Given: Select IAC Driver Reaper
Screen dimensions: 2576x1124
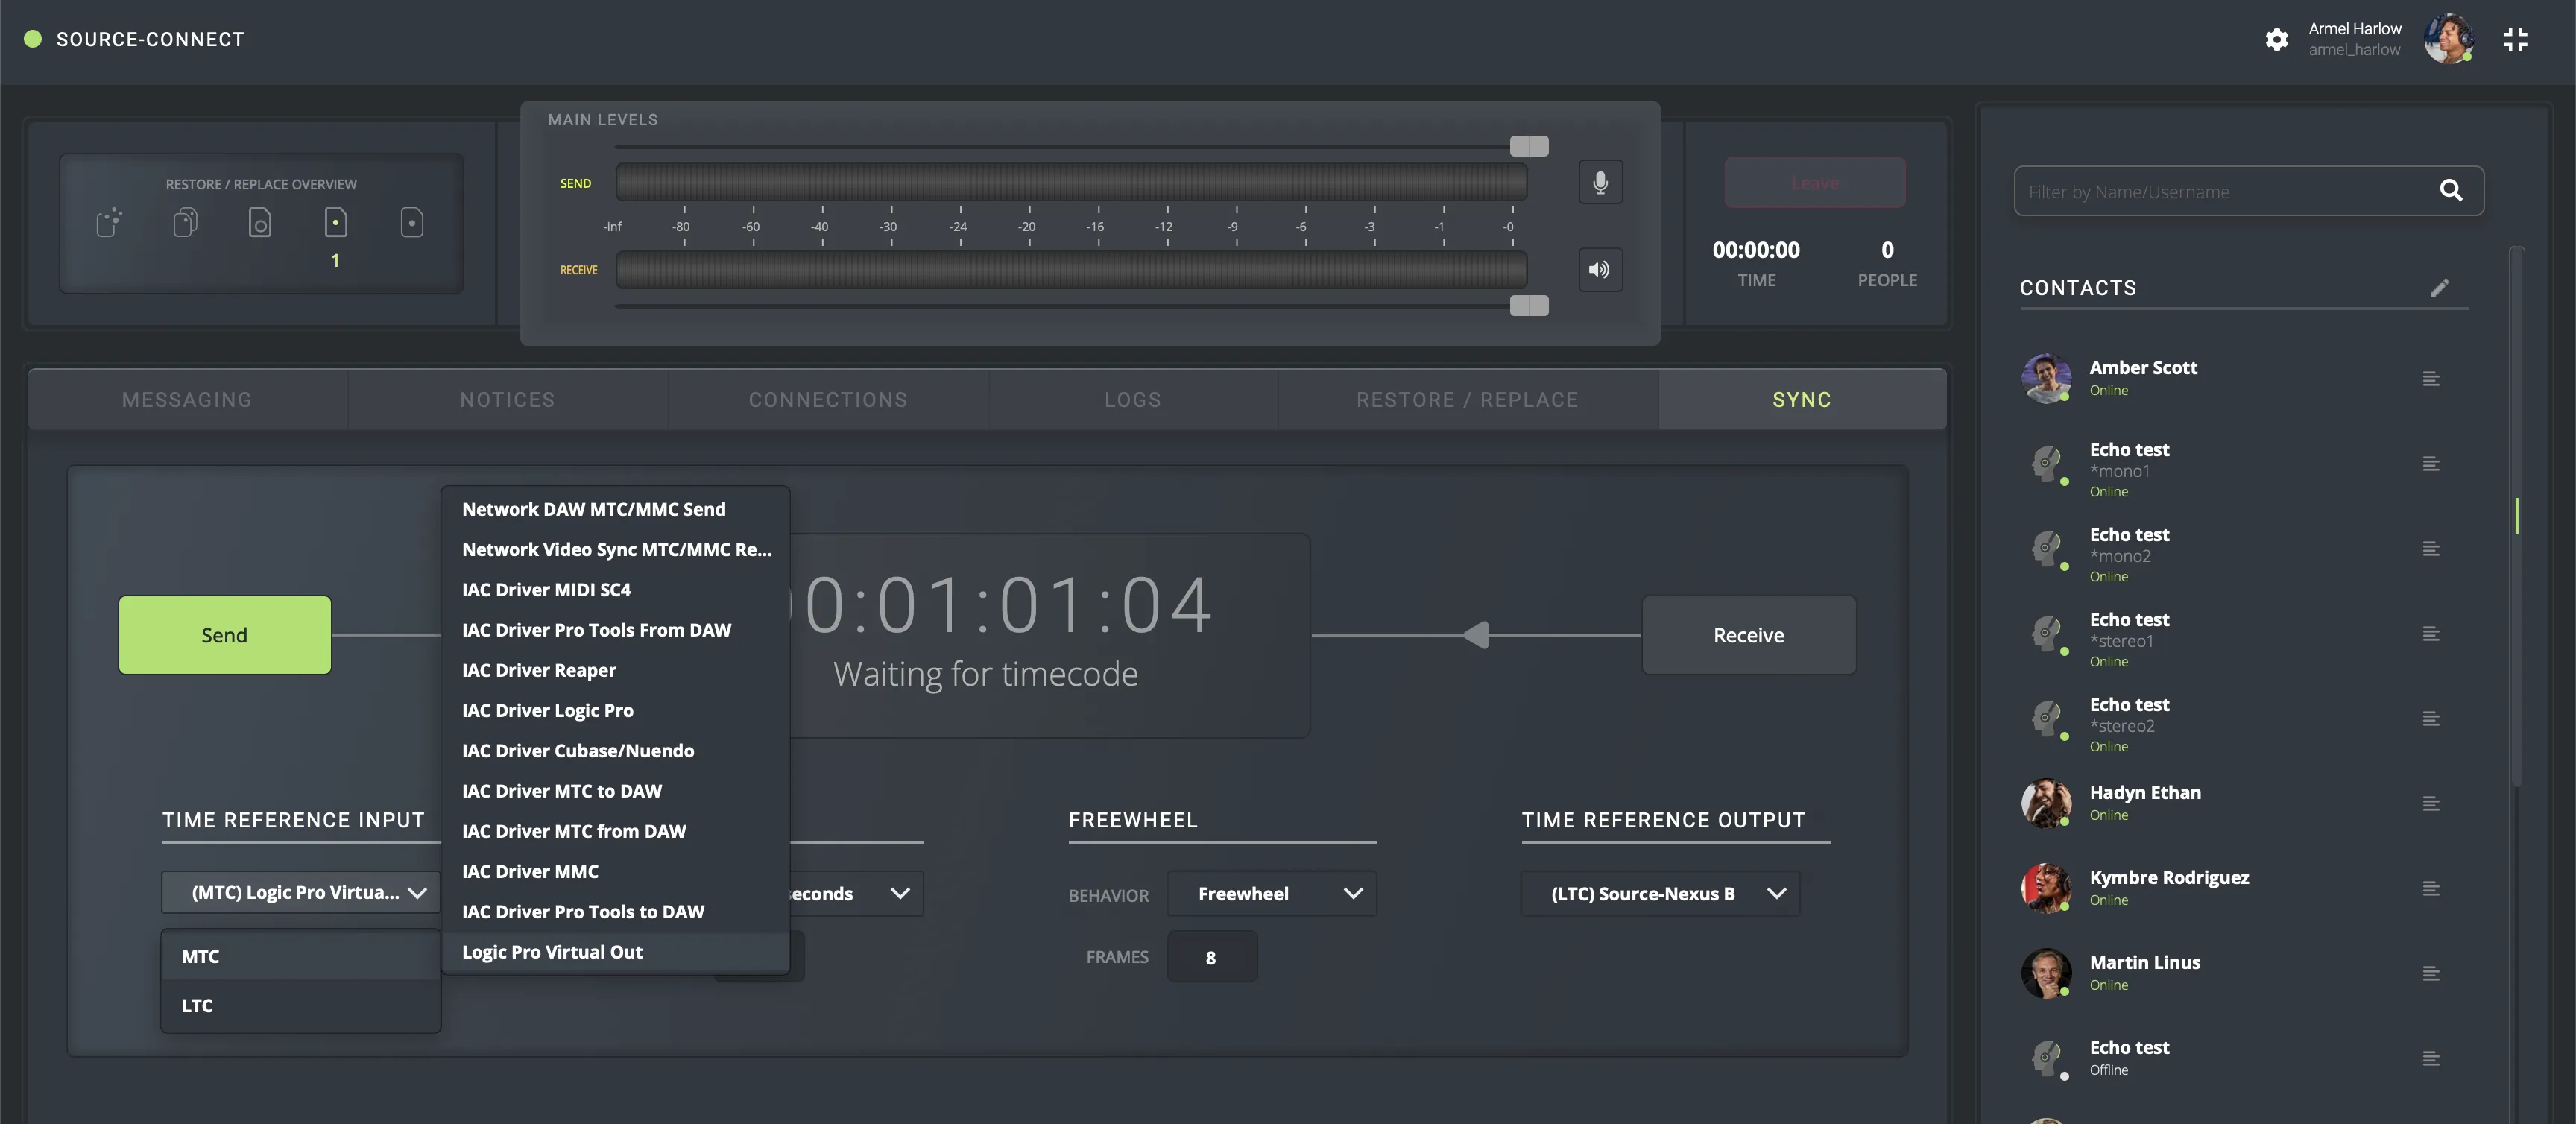Looking at the screenshot, I should (x=616, y=670).
